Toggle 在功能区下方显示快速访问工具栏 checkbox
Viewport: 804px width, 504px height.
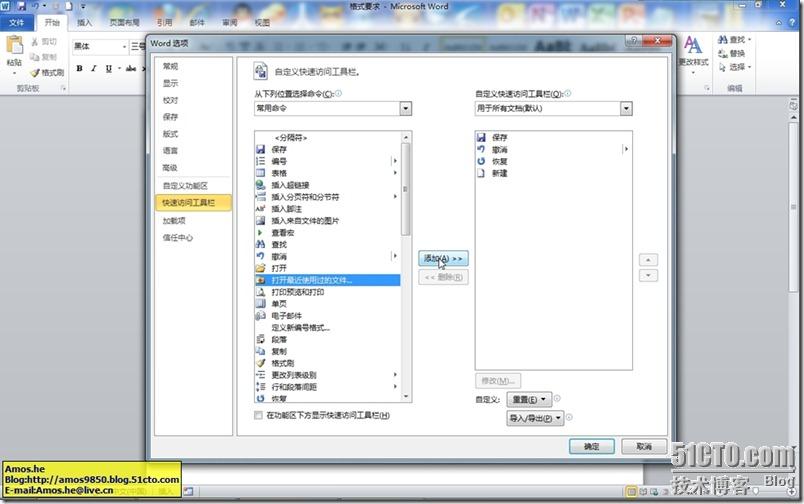tap(258, 415)
